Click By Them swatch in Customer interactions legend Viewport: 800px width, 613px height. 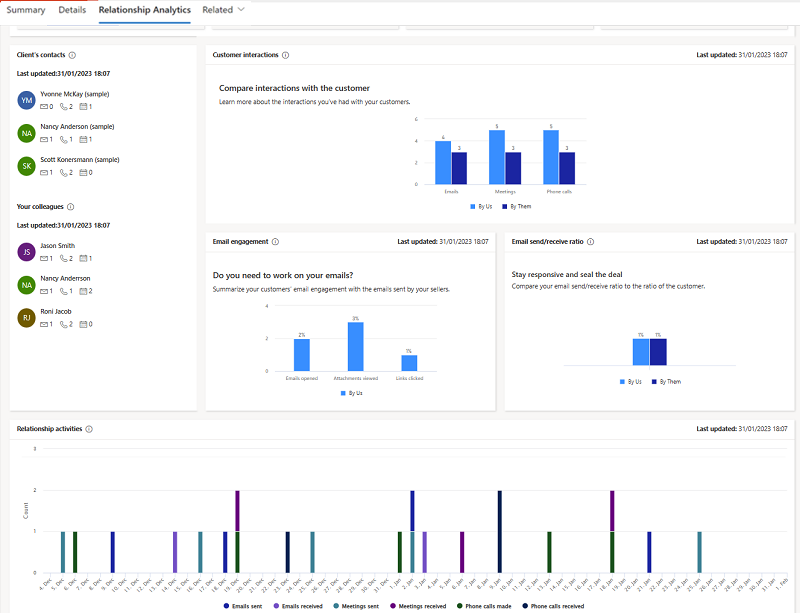(504, 206)
